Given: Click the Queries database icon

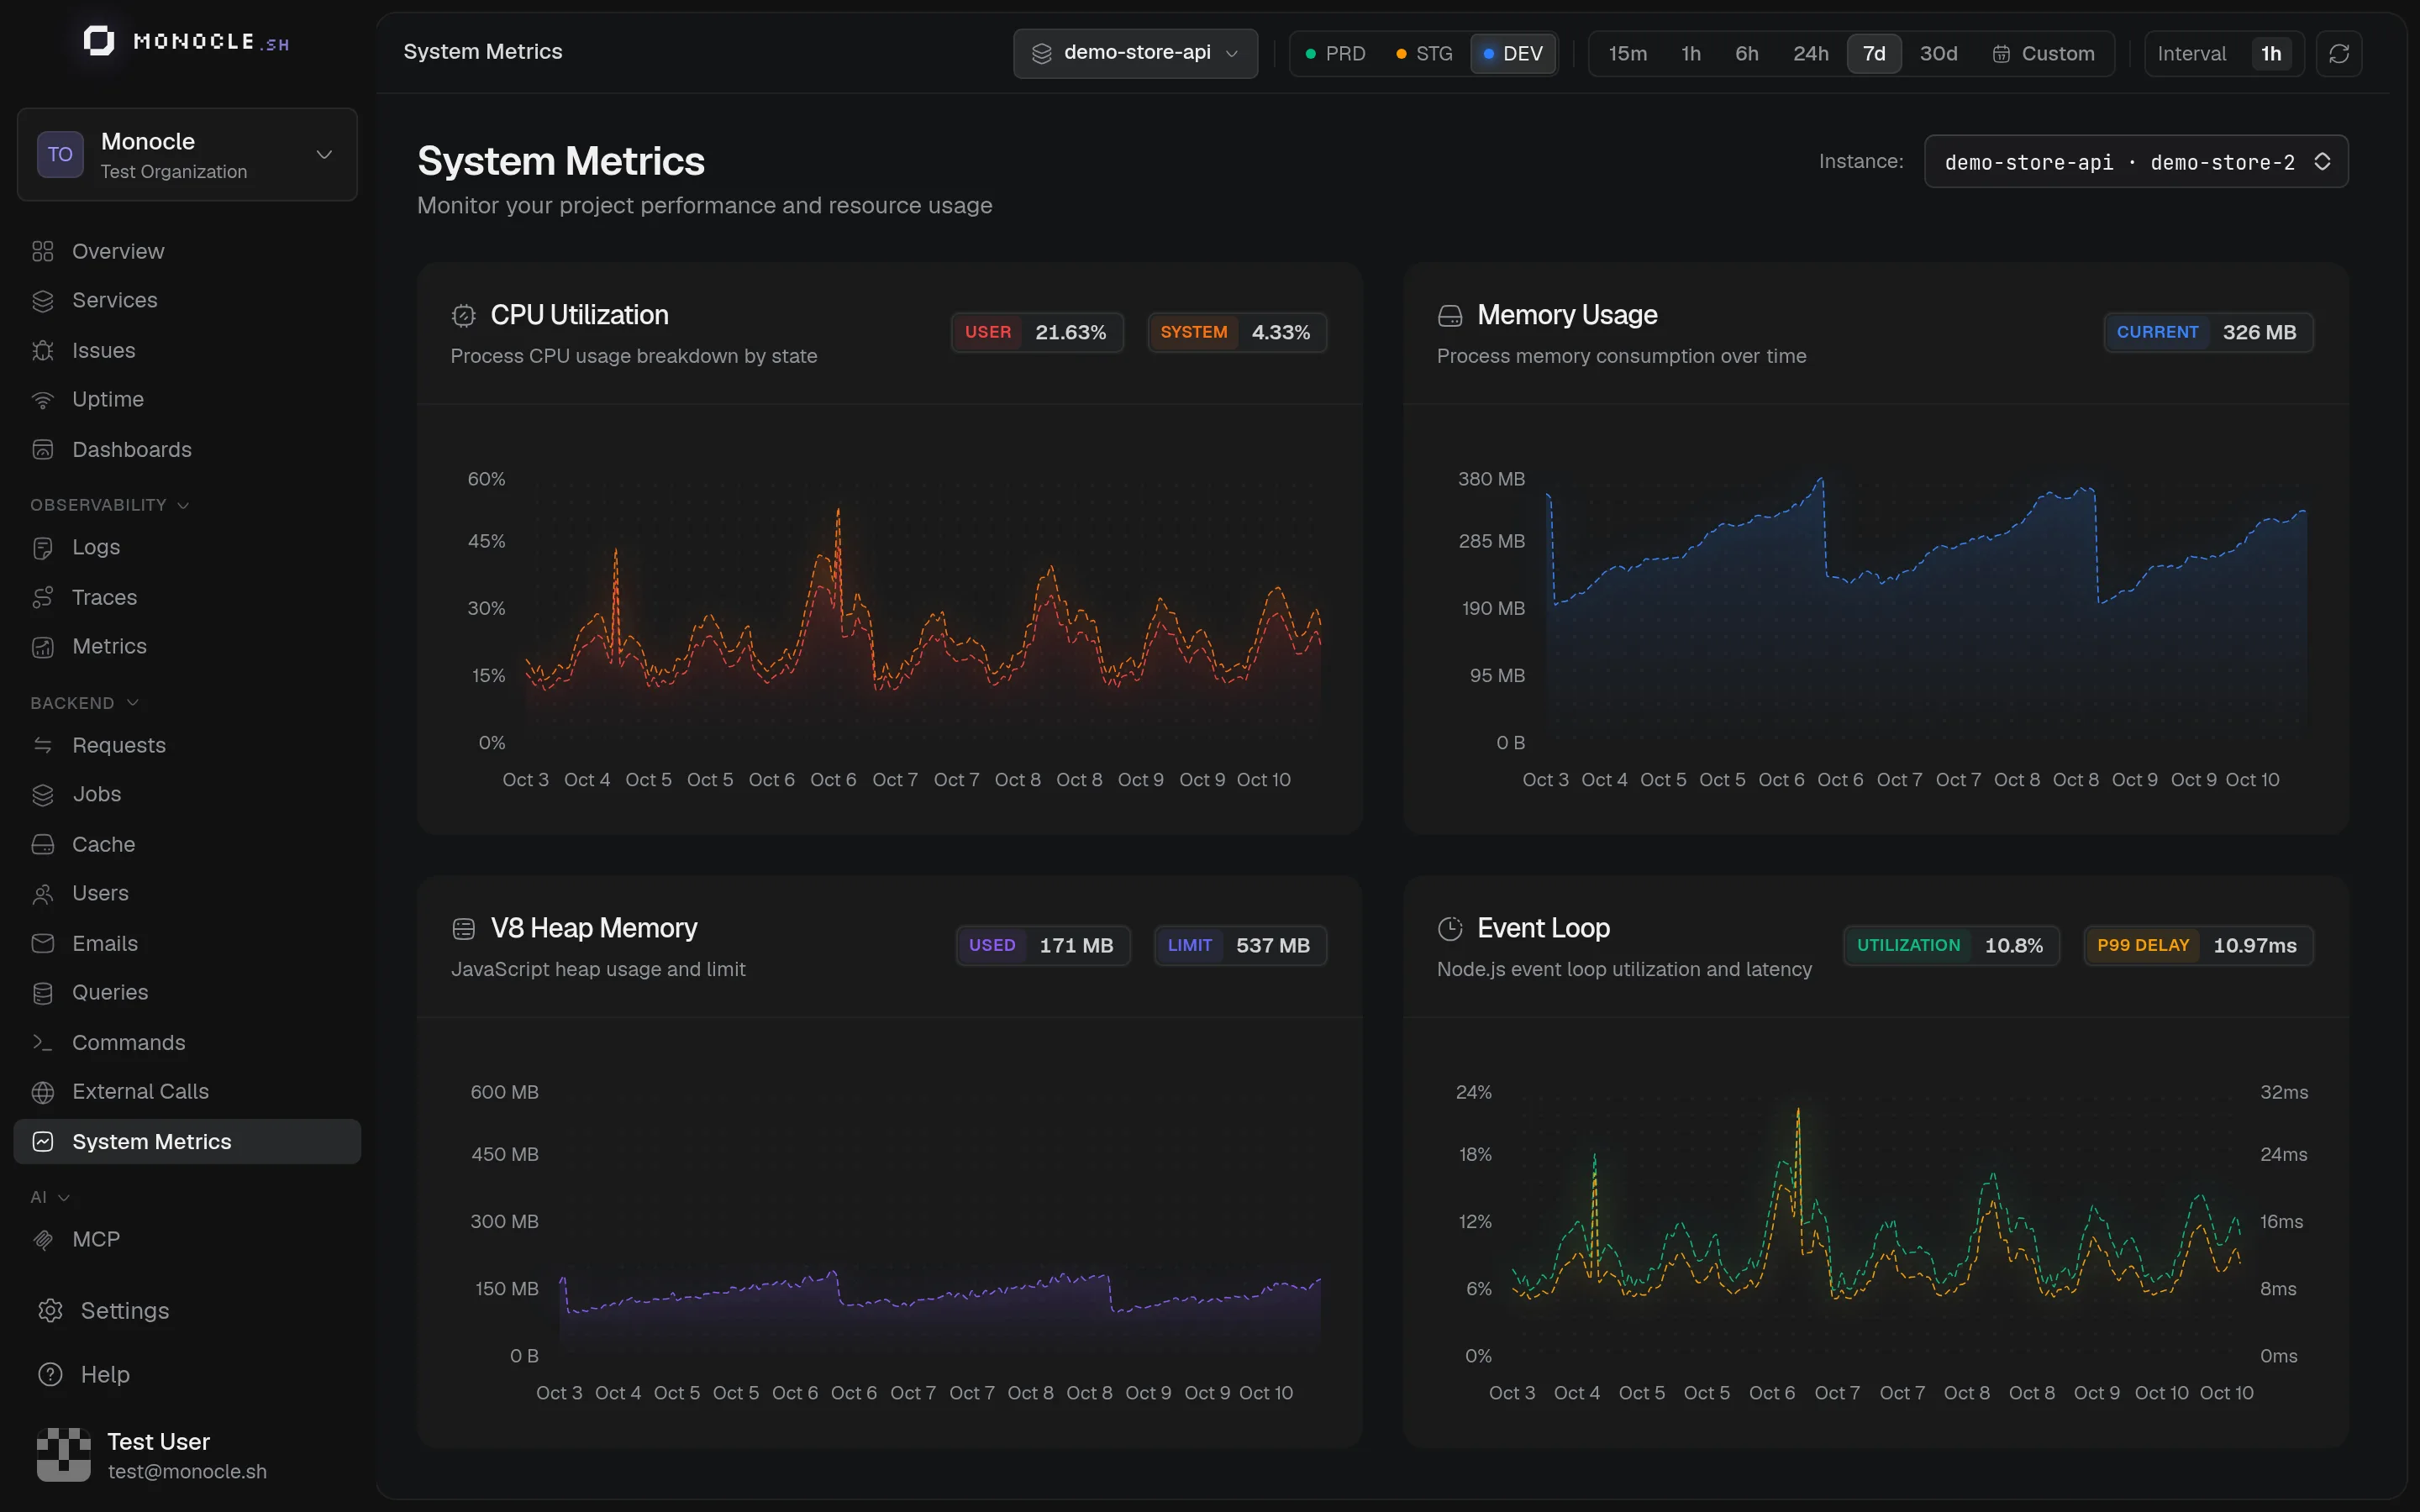Looking at the screenshot, I should (x=43, y=993).
